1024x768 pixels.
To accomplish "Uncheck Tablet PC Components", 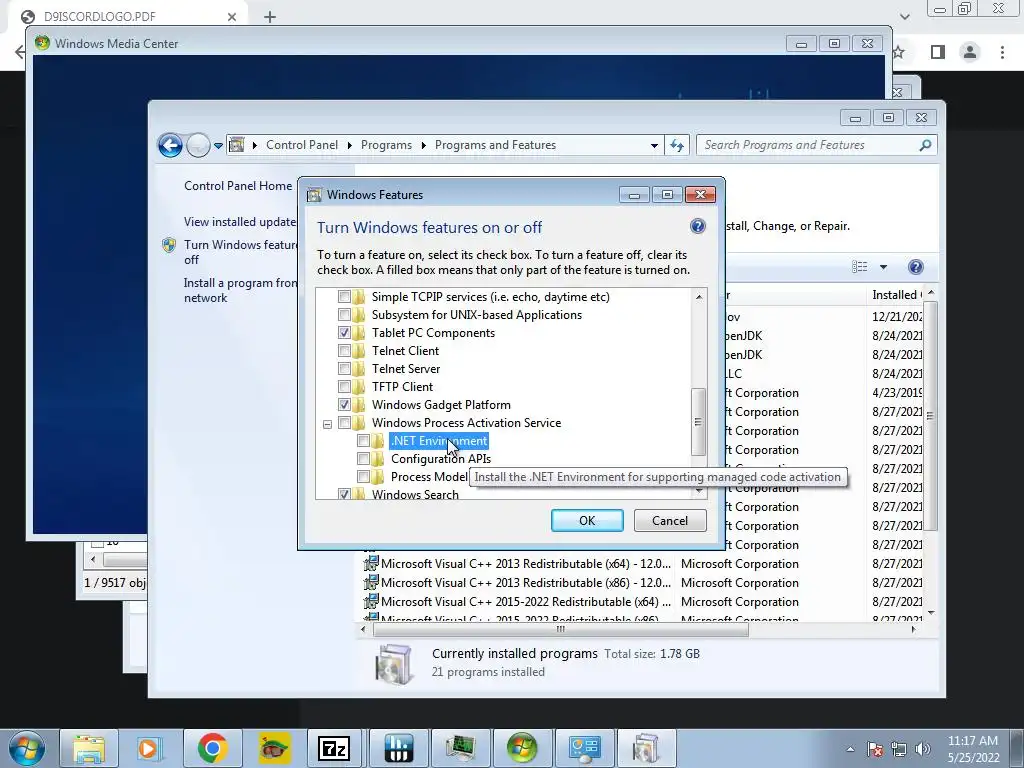I will pyautogui.click(x=344, y=332).
